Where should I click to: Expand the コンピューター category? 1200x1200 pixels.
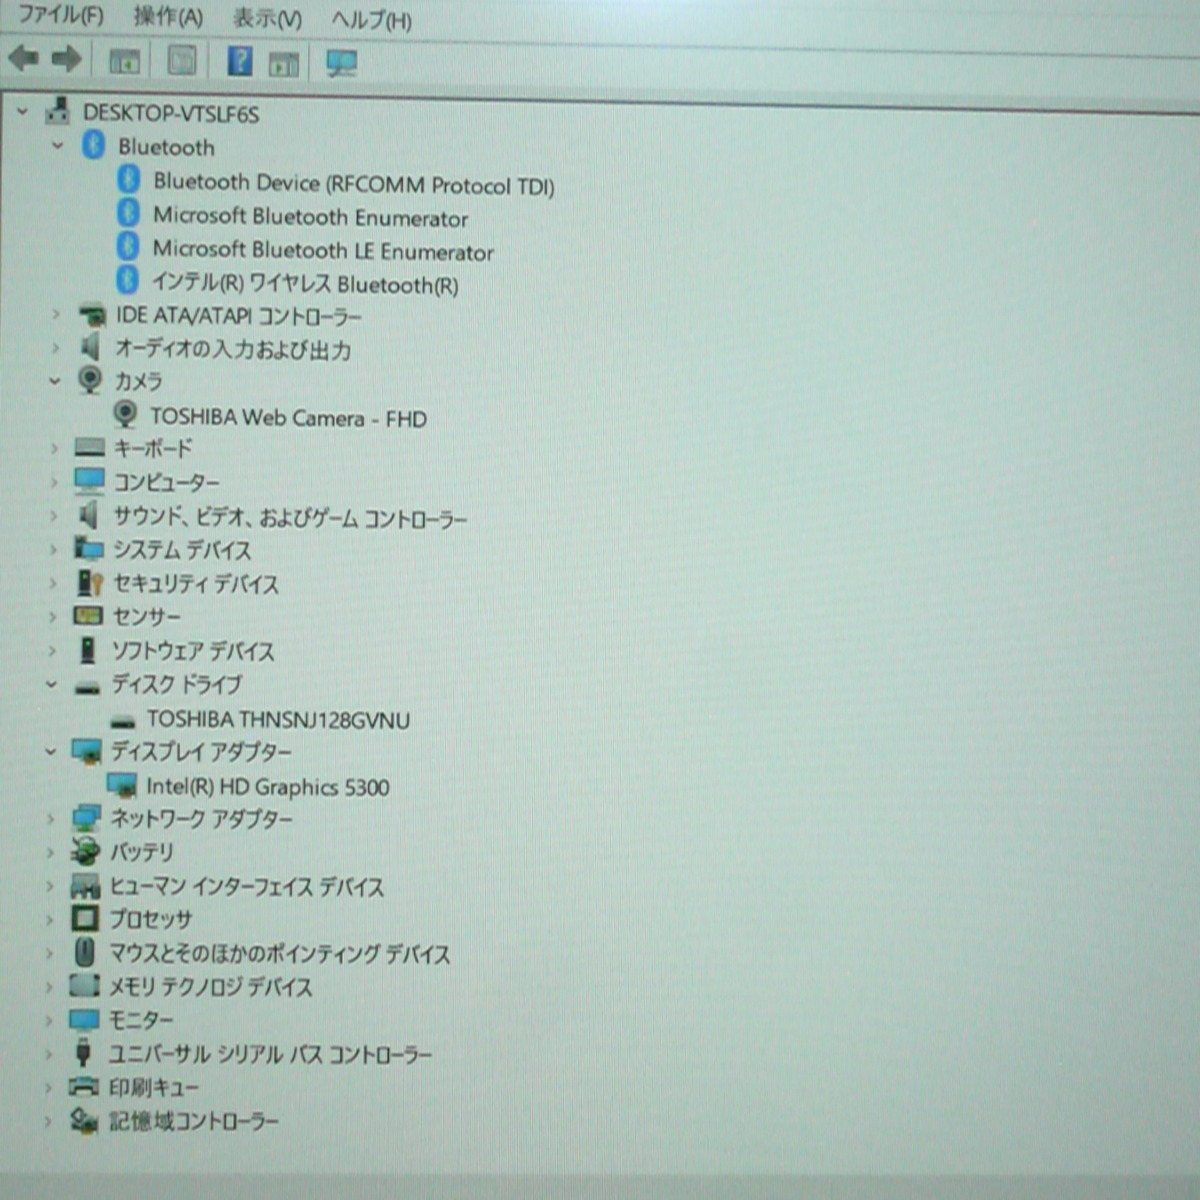[x=54, y=482]
